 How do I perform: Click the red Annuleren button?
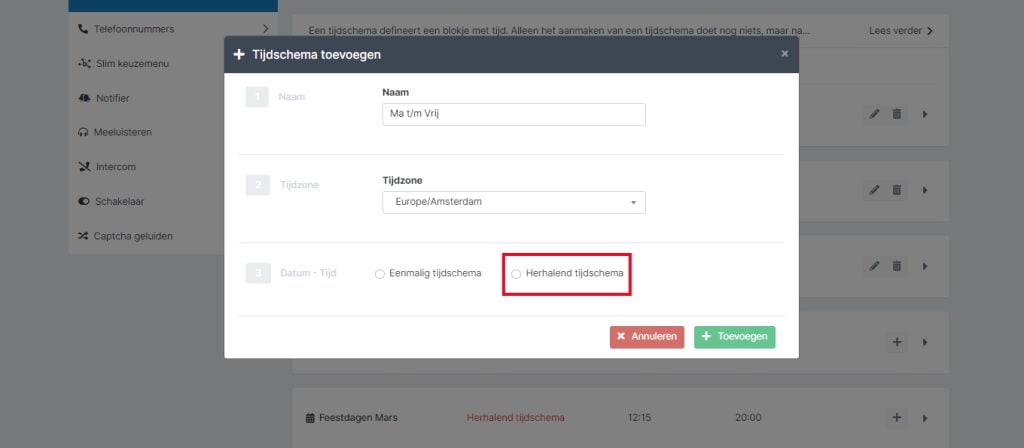click(647, 337)
